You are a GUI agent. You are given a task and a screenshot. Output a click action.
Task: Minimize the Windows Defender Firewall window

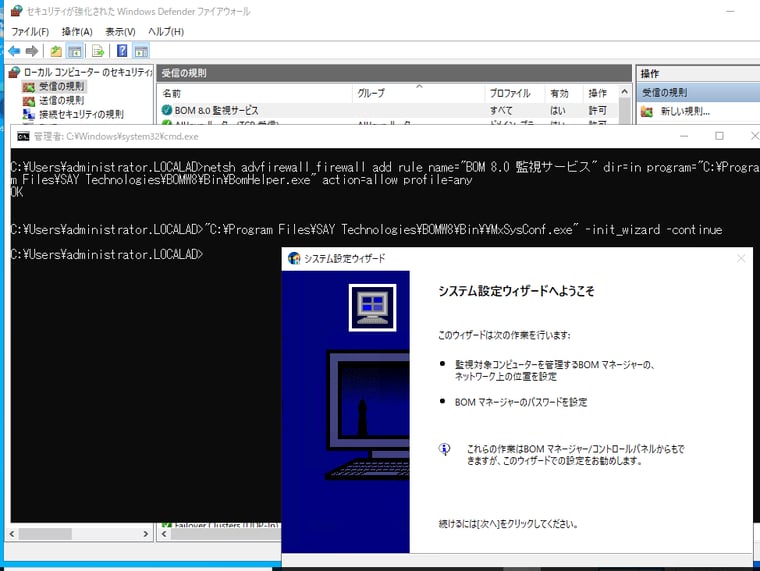coord(730,11)
